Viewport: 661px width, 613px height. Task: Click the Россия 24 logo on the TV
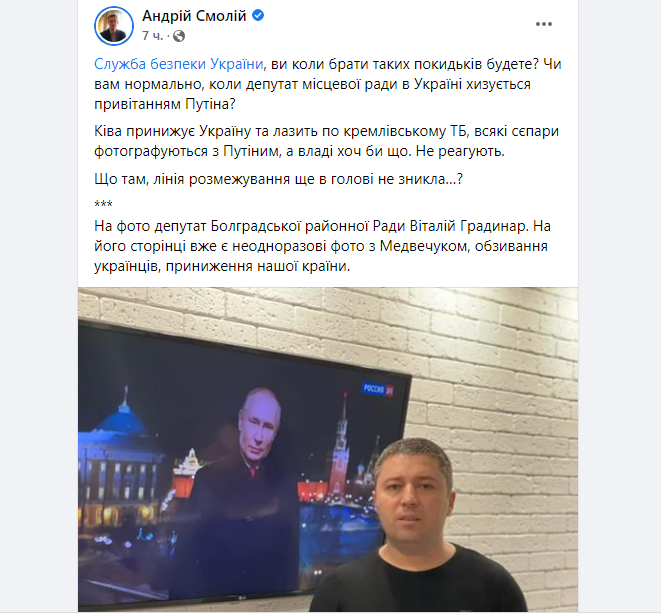coord(378,389)
